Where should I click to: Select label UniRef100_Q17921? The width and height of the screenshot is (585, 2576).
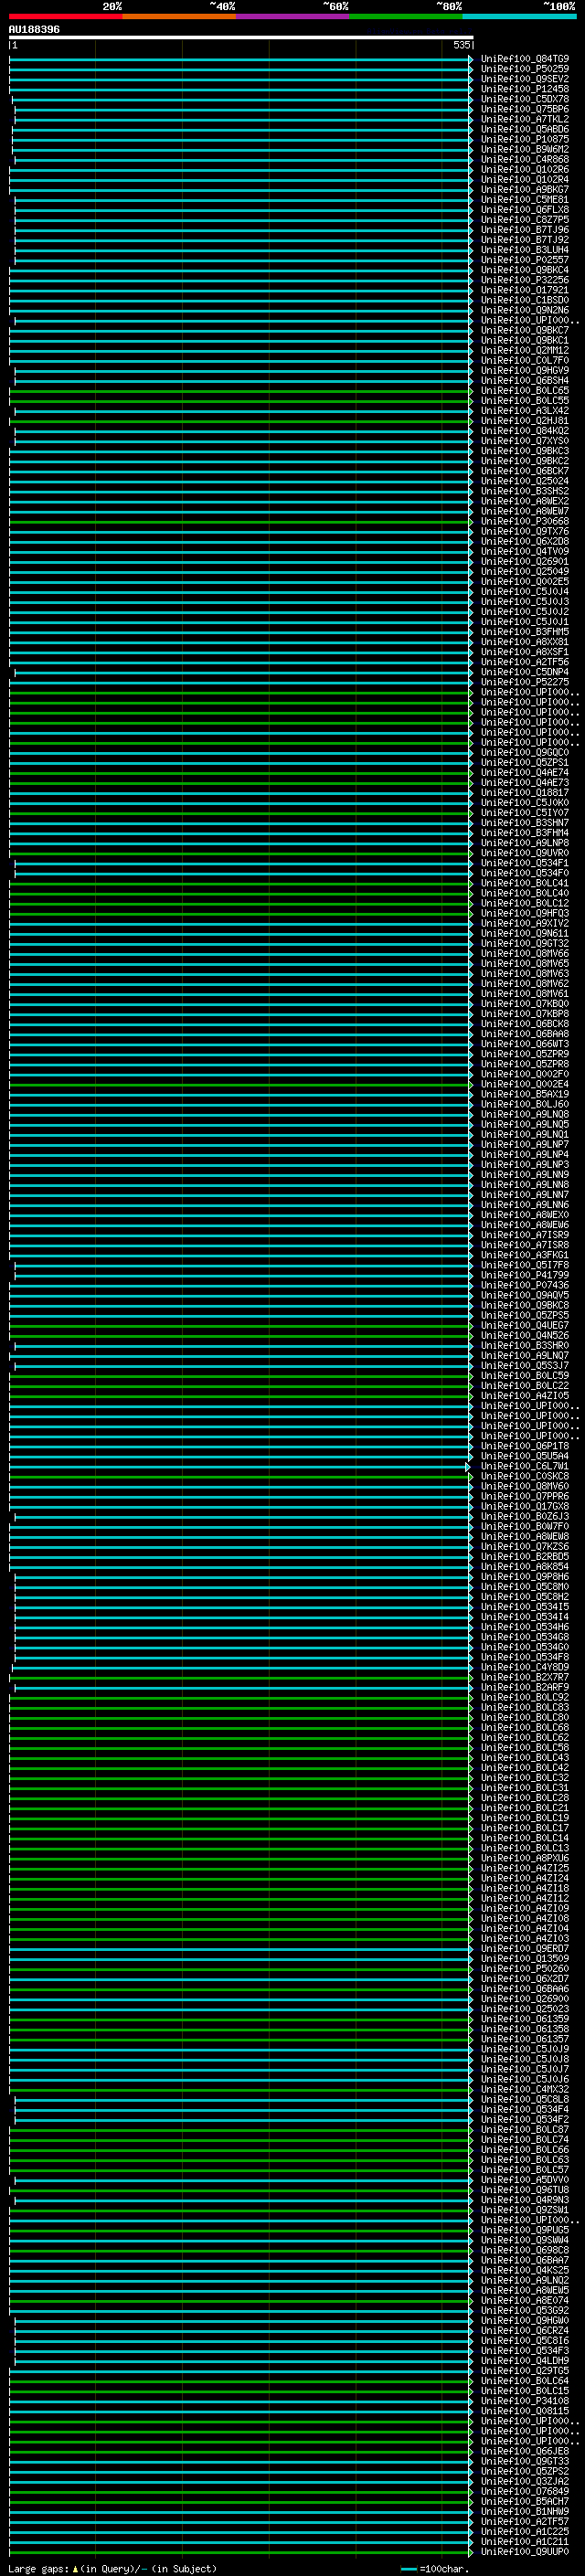pyautogui.click(x=524, y=290)
